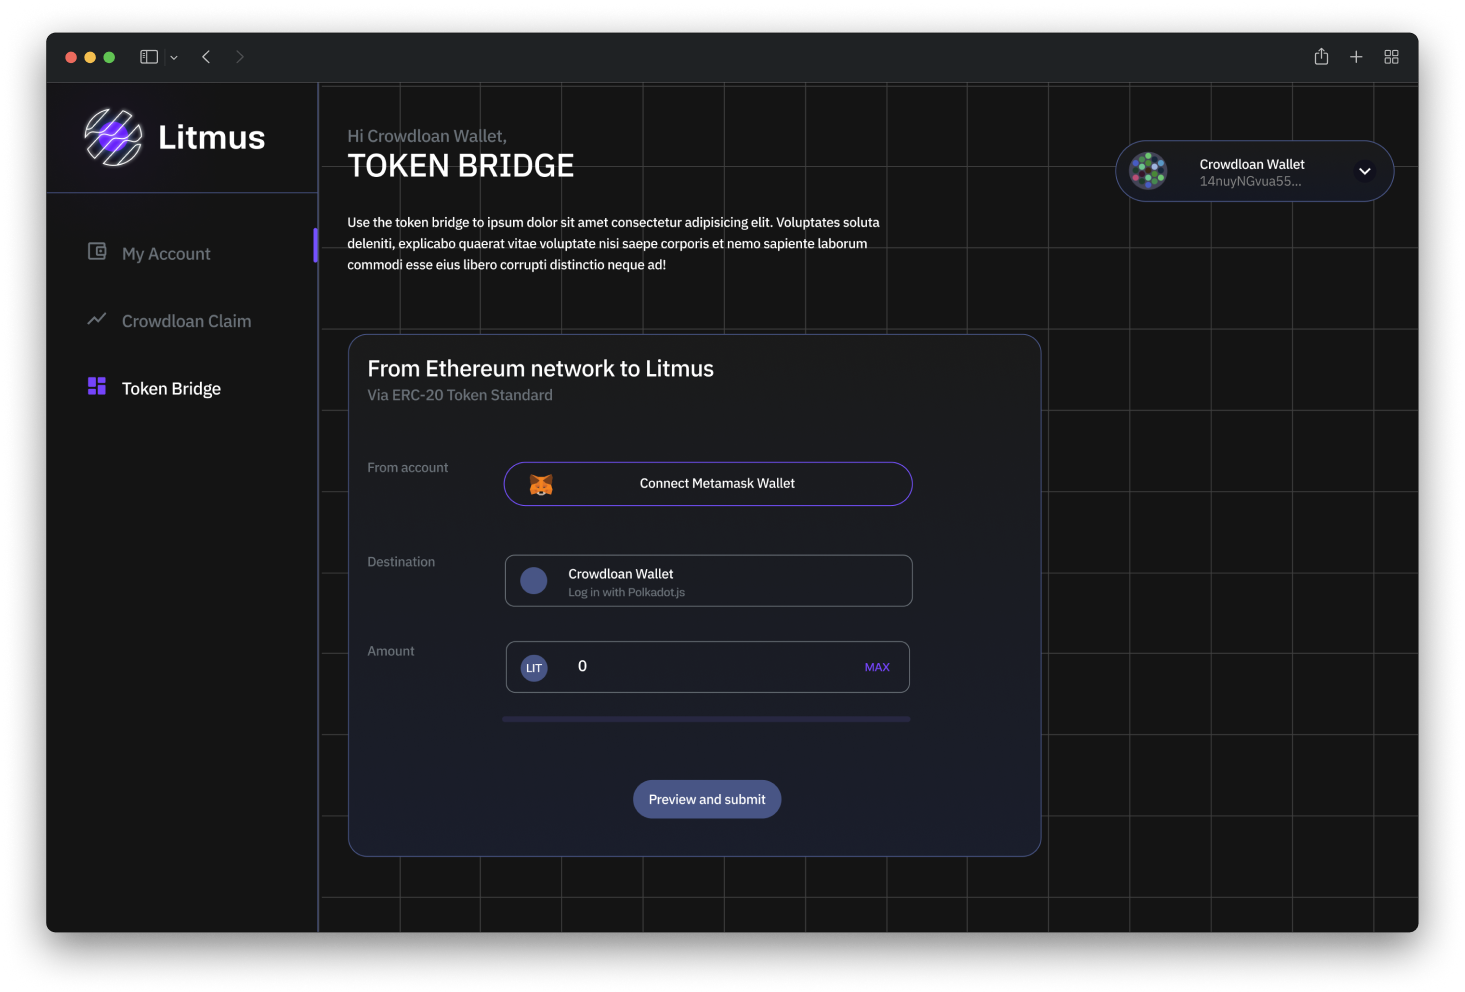
Task: Click the Litmus logo icon
Action: 113,137
